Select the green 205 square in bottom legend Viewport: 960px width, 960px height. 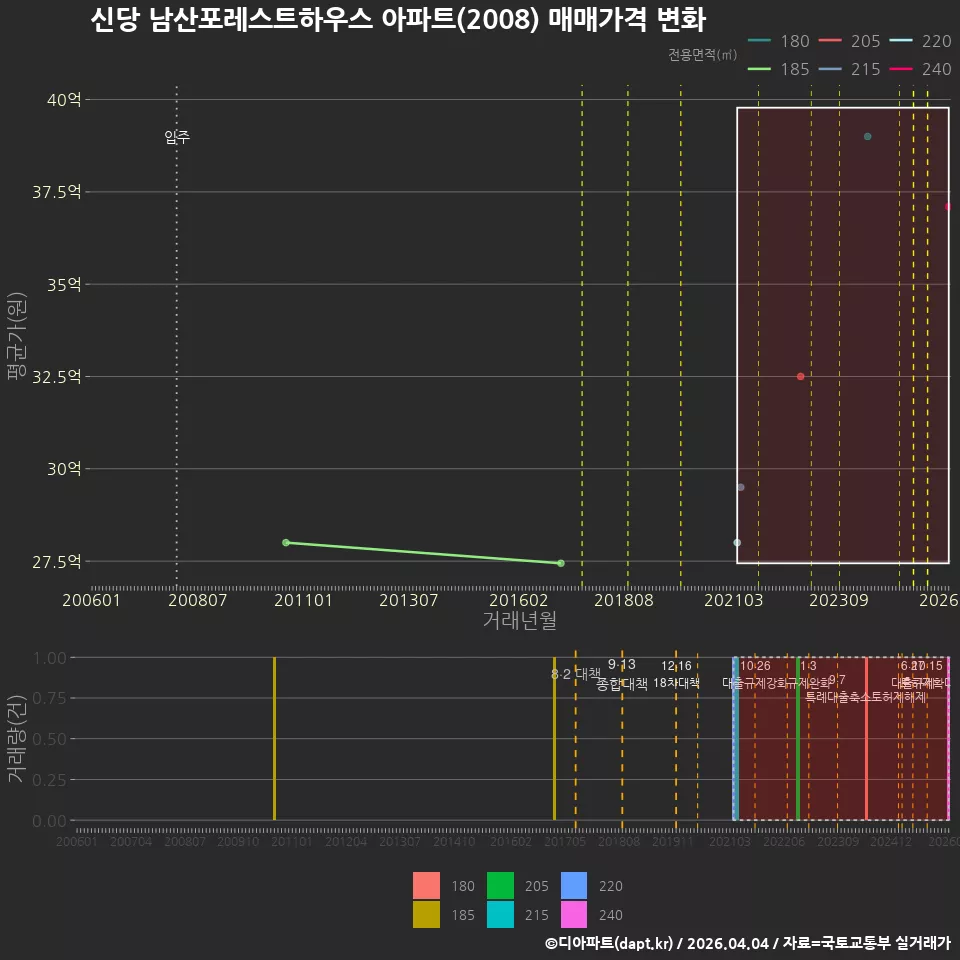pyautogui.click(x=500, y=885)
